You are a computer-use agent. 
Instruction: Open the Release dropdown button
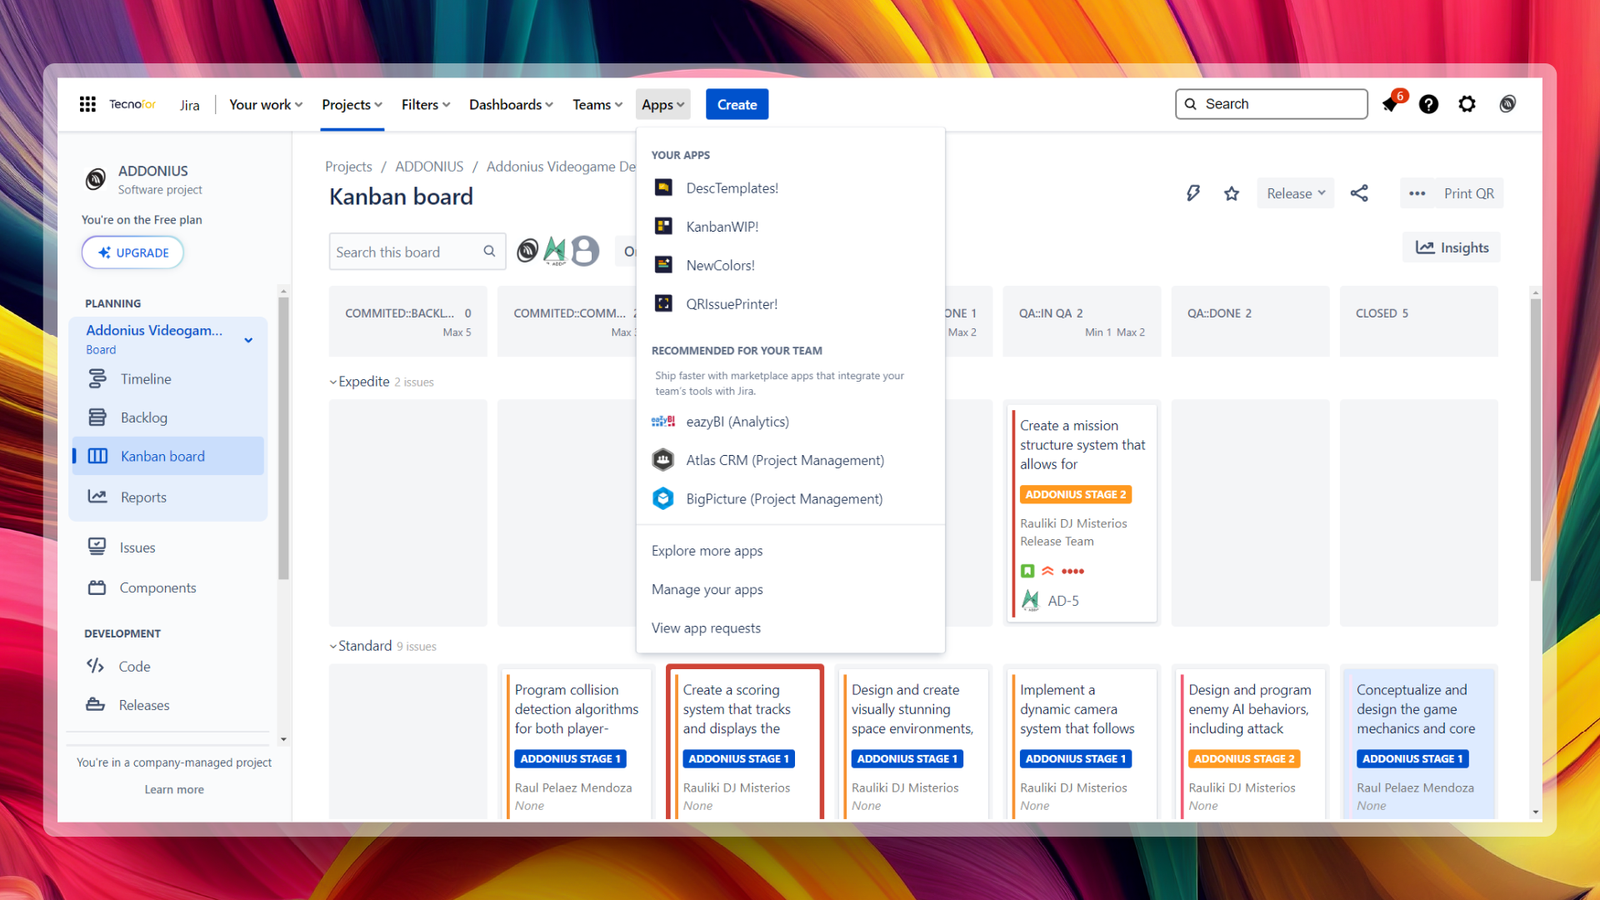click(x=1295, y=193)
